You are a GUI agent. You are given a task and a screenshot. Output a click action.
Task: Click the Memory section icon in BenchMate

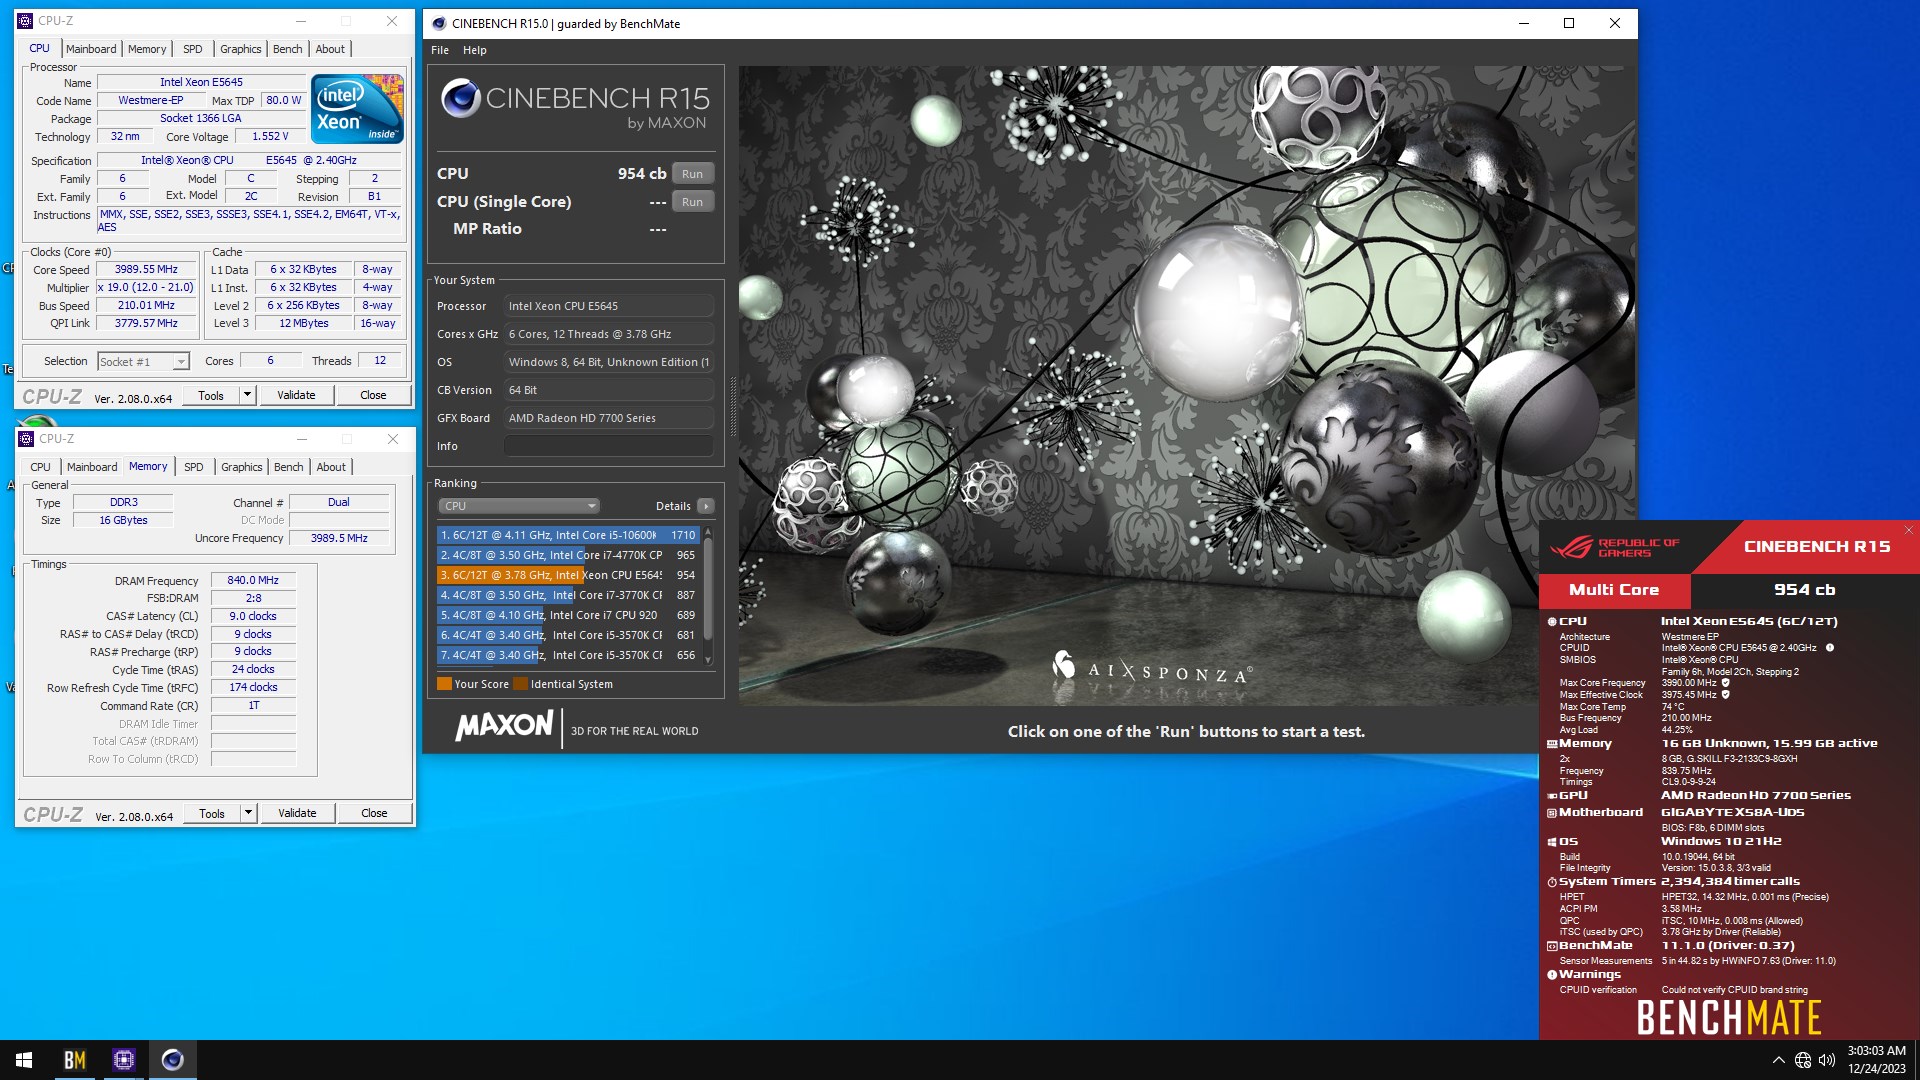(1552, 744)
